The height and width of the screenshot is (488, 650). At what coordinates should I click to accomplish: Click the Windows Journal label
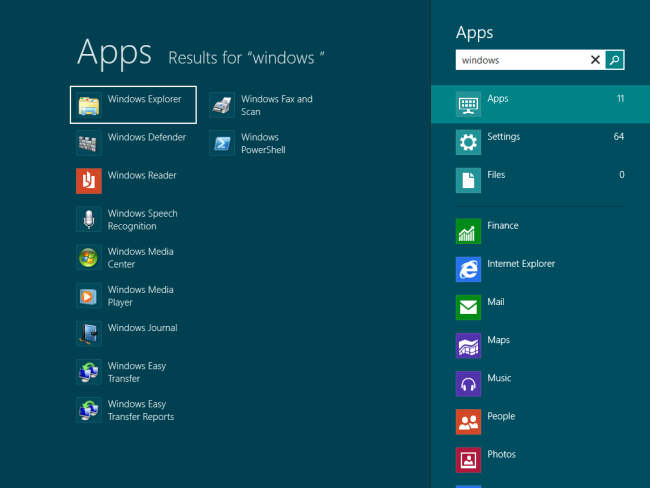pos(143,328)
